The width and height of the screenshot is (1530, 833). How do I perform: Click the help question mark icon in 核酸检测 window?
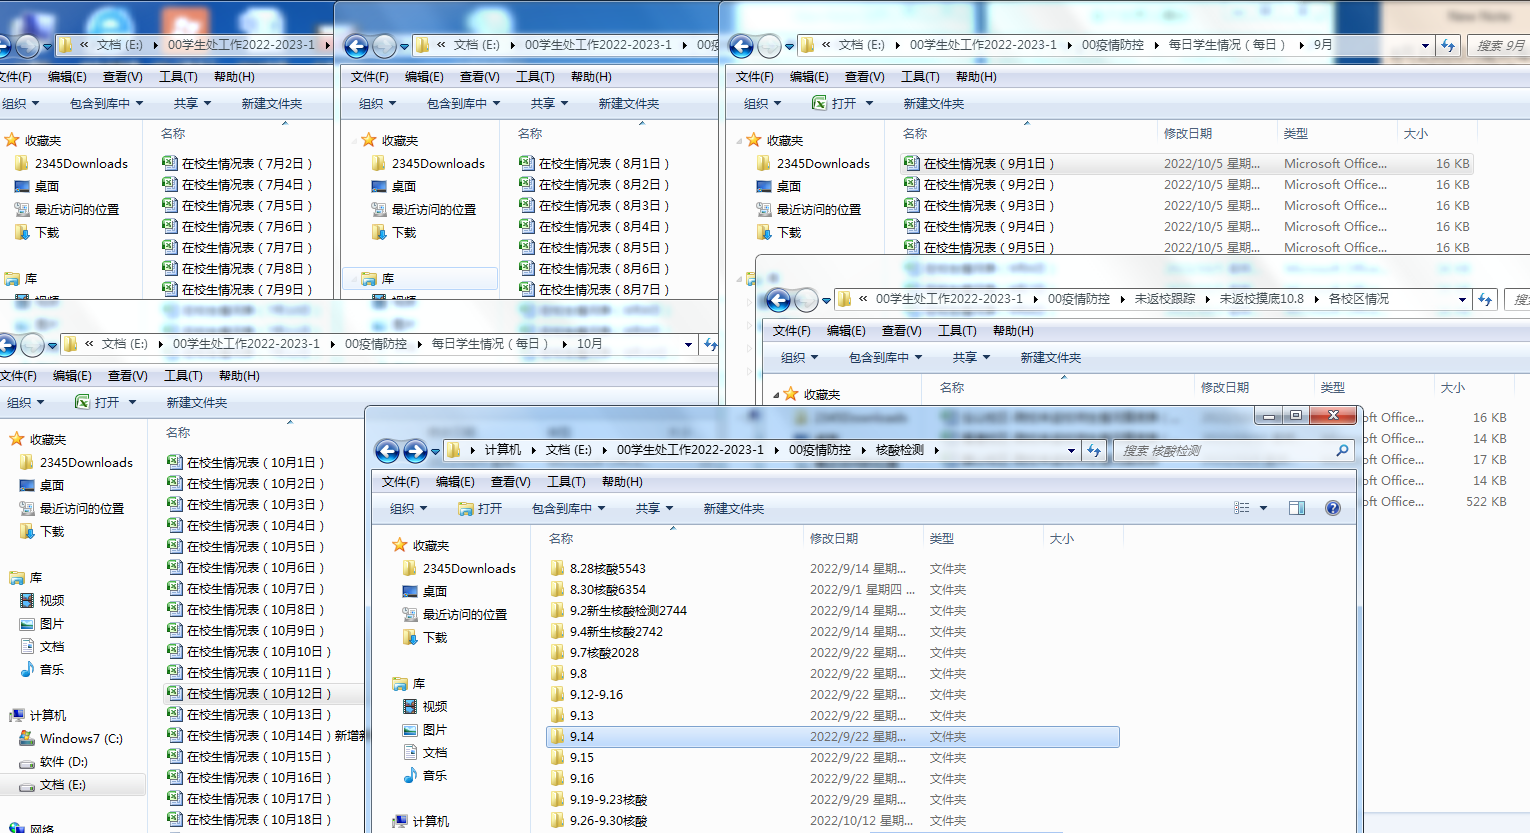[x=1332, y=508]
